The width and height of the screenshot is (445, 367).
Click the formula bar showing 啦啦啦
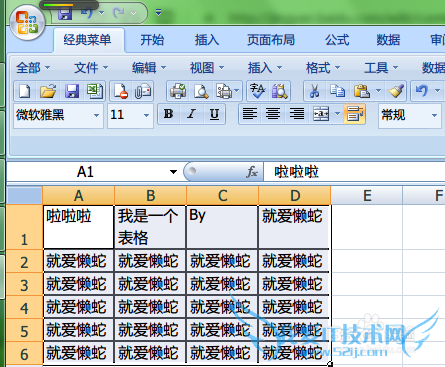(354, 172)
